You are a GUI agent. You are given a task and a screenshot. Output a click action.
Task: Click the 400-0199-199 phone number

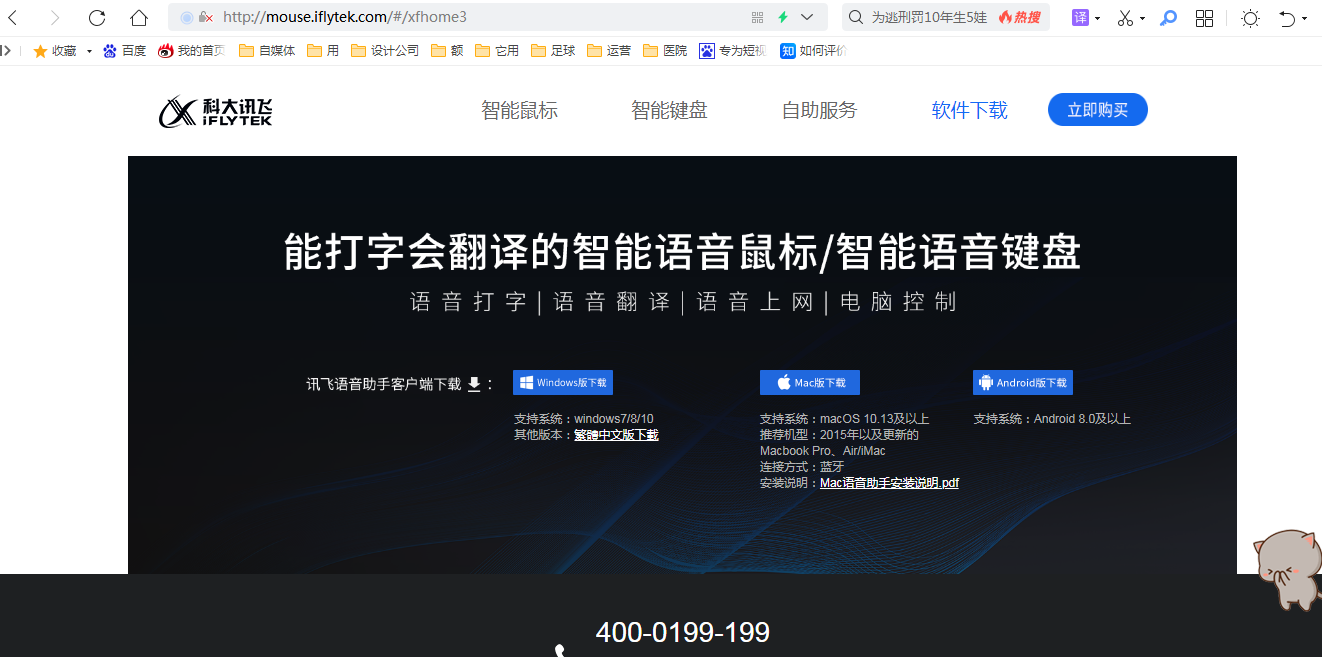(683, 633)
